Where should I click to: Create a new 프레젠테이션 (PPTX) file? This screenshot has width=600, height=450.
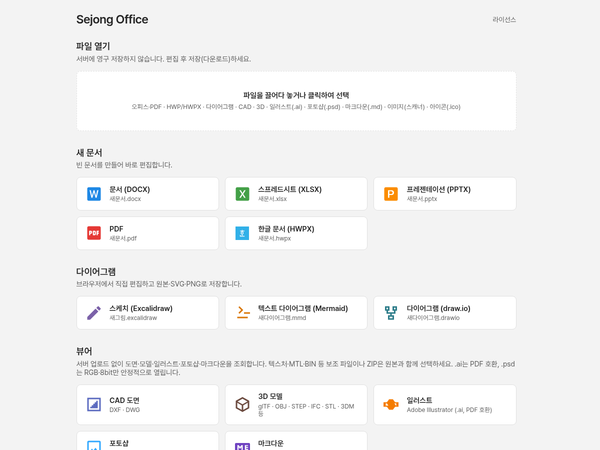[x=445, y=194]
